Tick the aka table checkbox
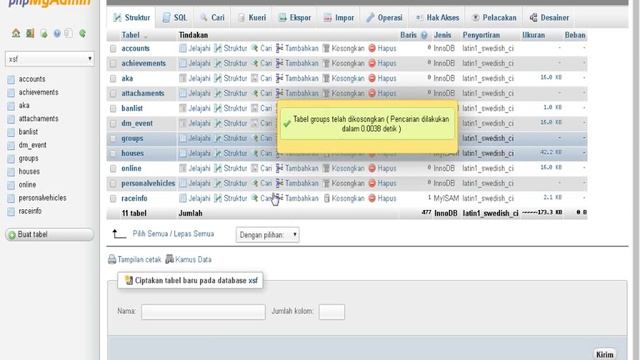Image resolution: width=640 pixels, height=360 pixels. [113, 78]
